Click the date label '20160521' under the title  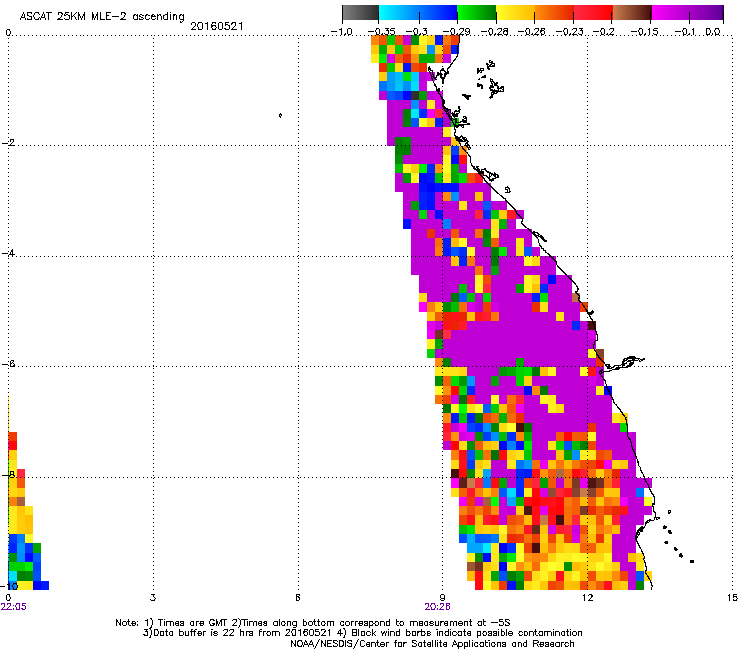[217, 26]
